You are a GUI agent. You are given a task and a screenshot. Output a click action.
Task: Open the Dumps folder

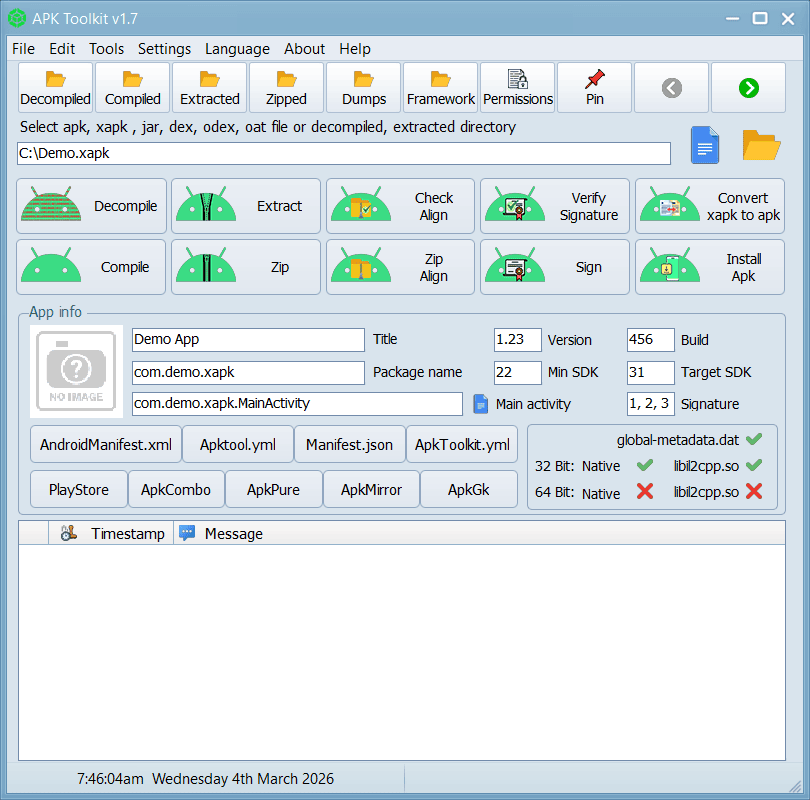point(364,88)
